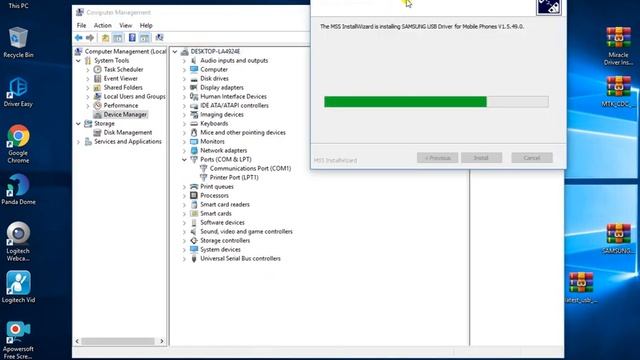Collapse the System Tools node
Viewport: 640px width, 360px height.
[78, 60]
